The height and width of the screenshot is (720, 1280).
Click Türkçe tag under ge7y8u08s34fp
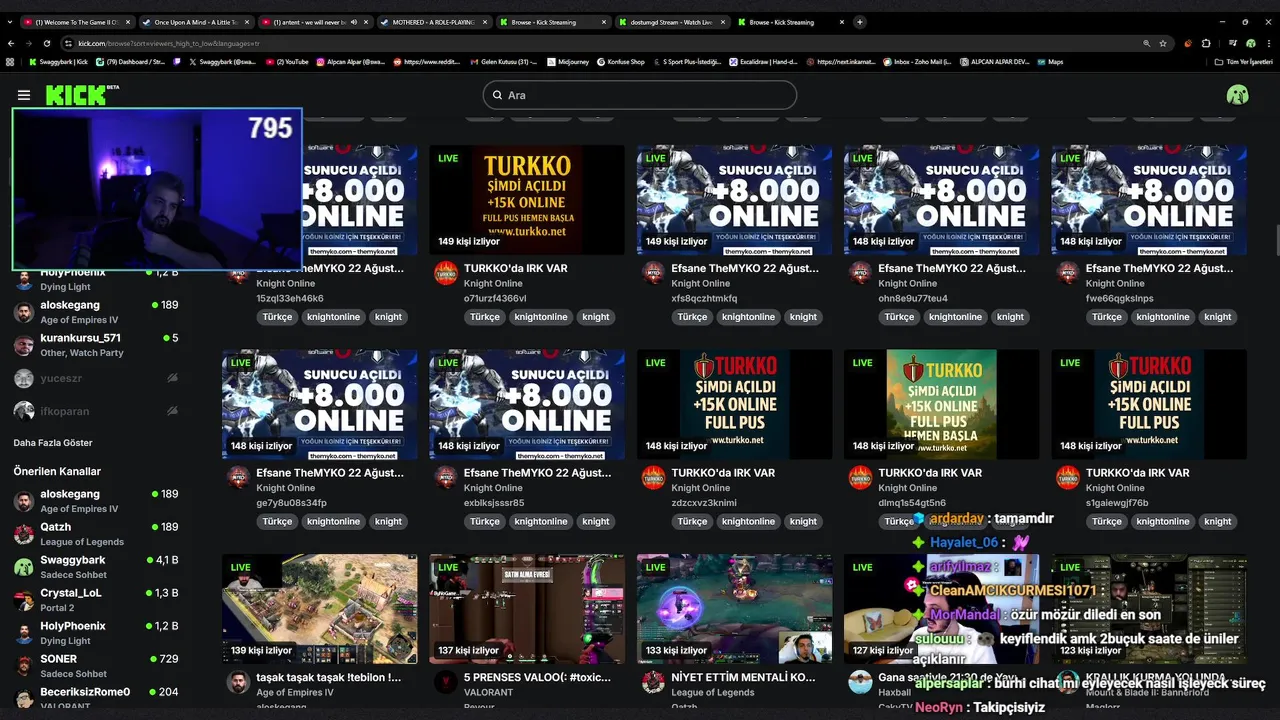(x=277, y=521)
